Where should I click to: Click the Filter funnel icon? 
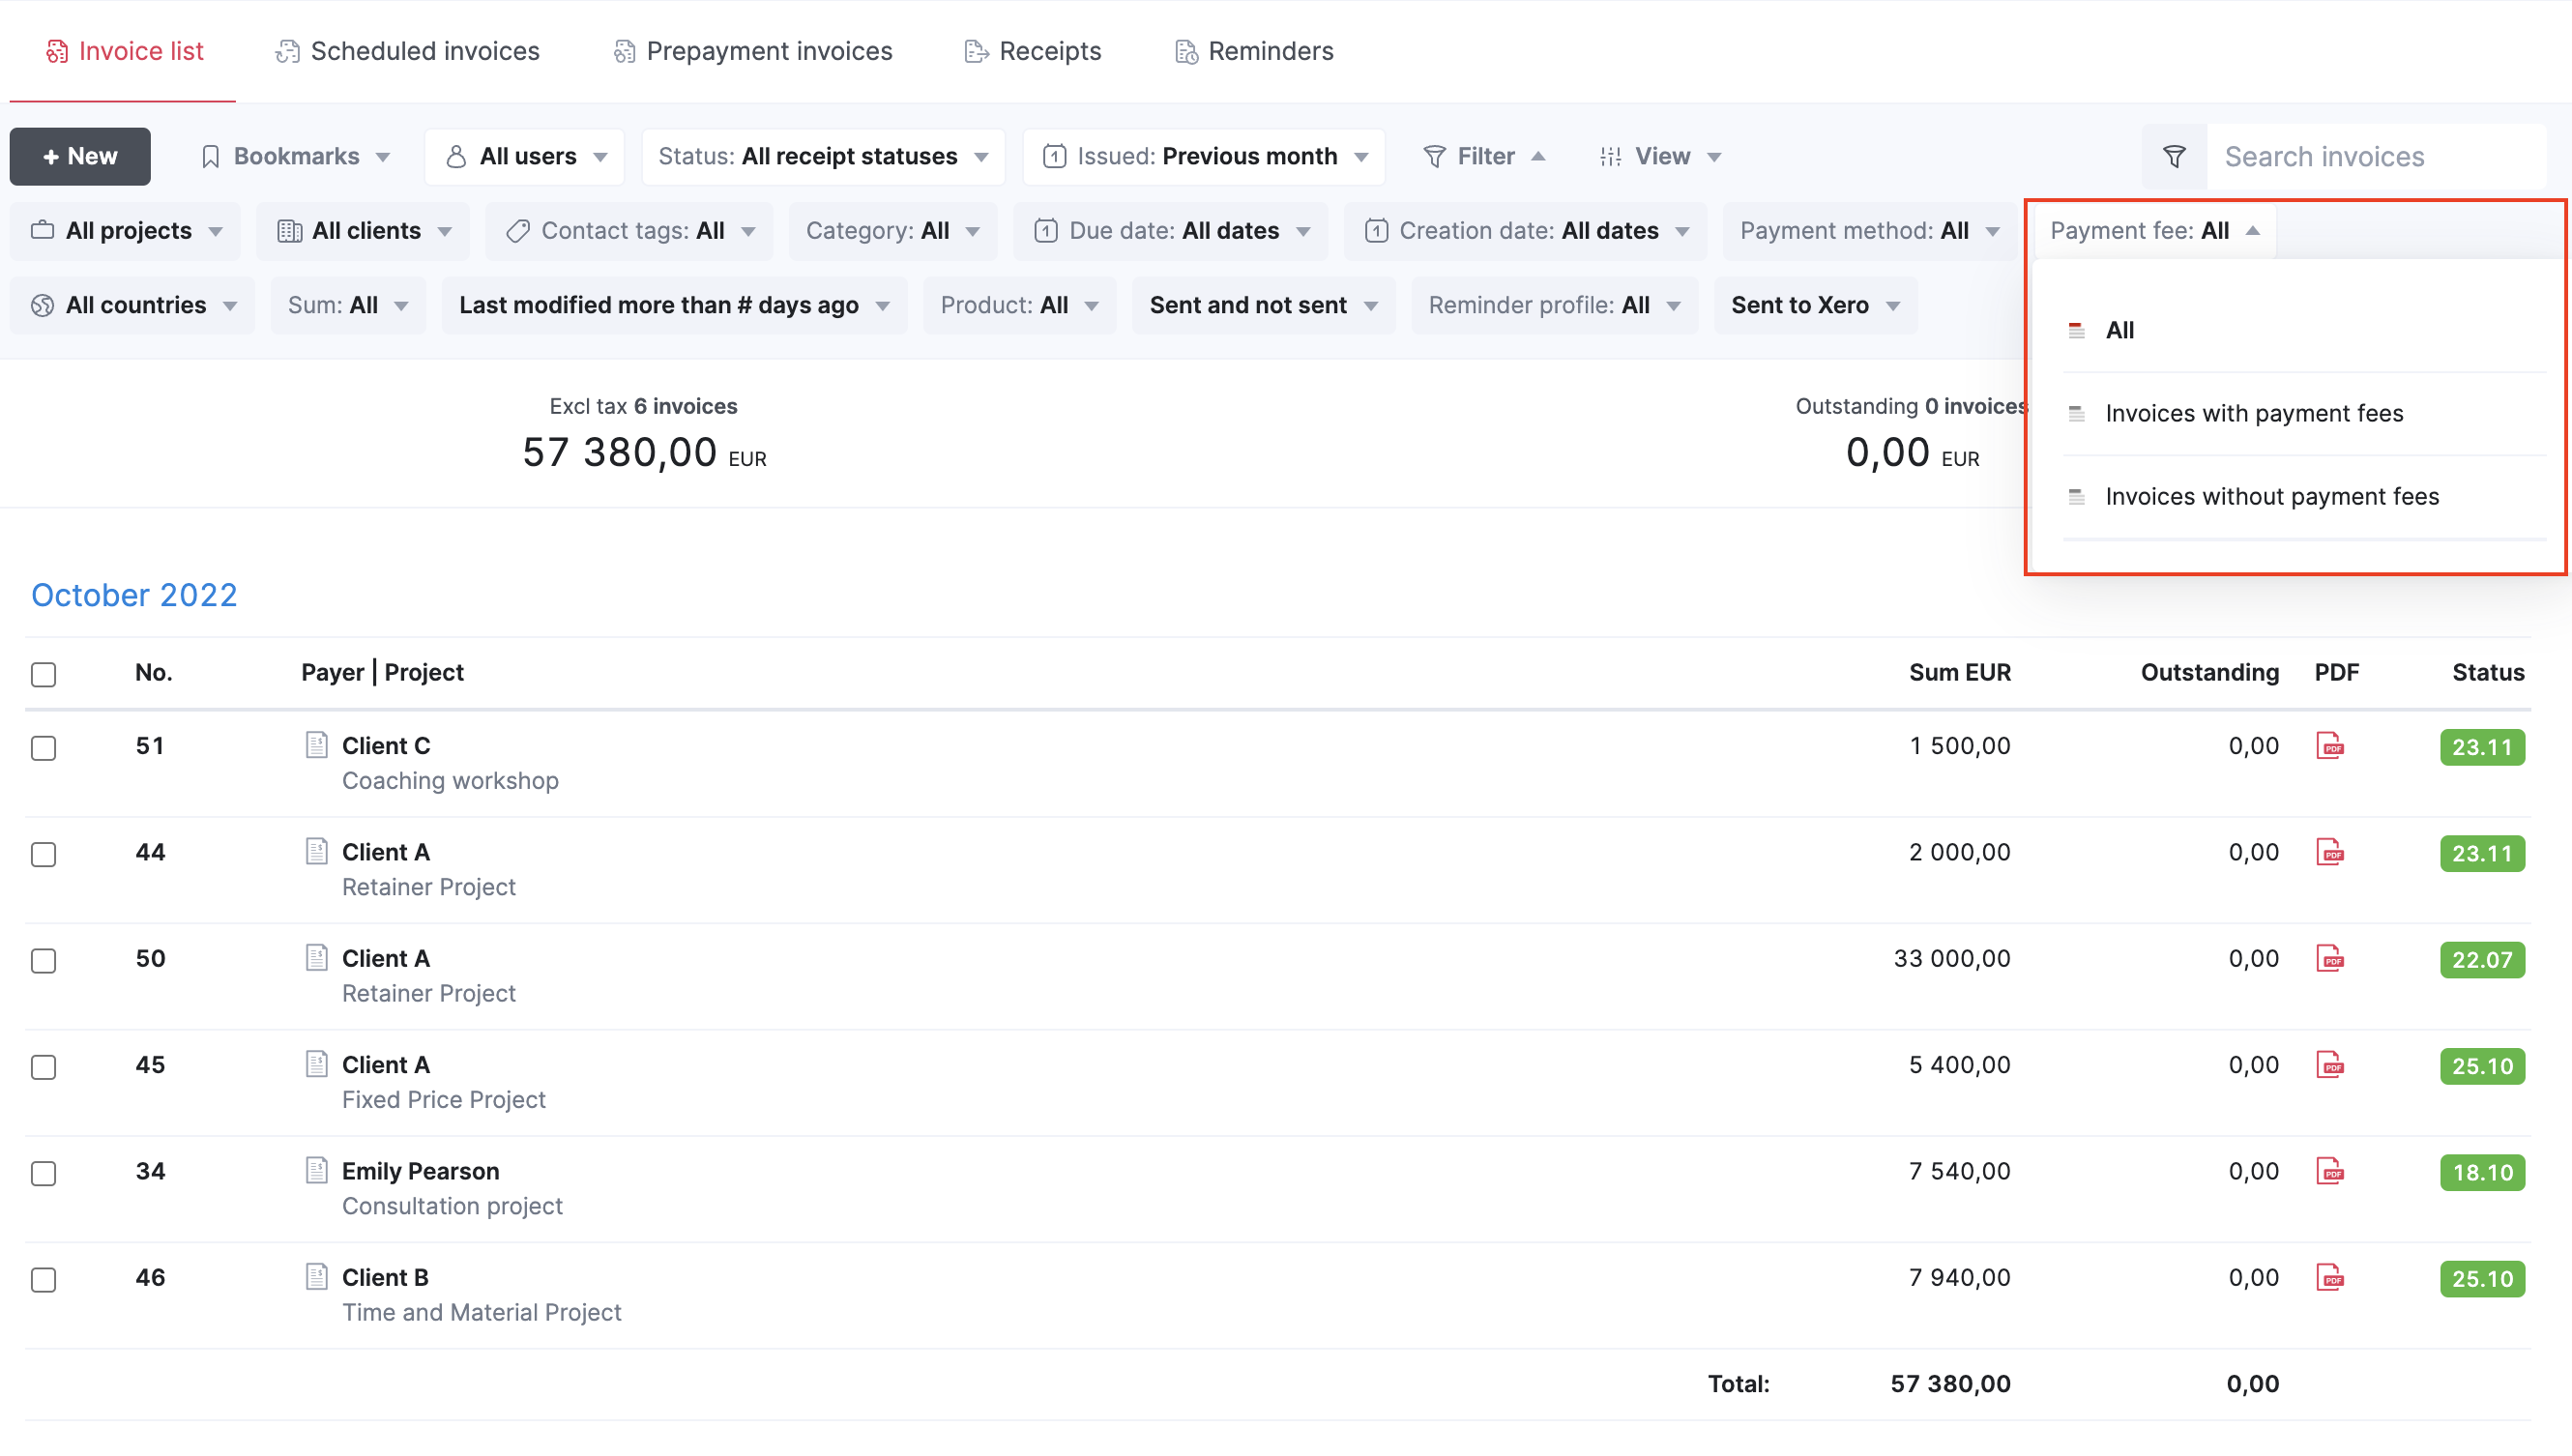pos(1433,157)
